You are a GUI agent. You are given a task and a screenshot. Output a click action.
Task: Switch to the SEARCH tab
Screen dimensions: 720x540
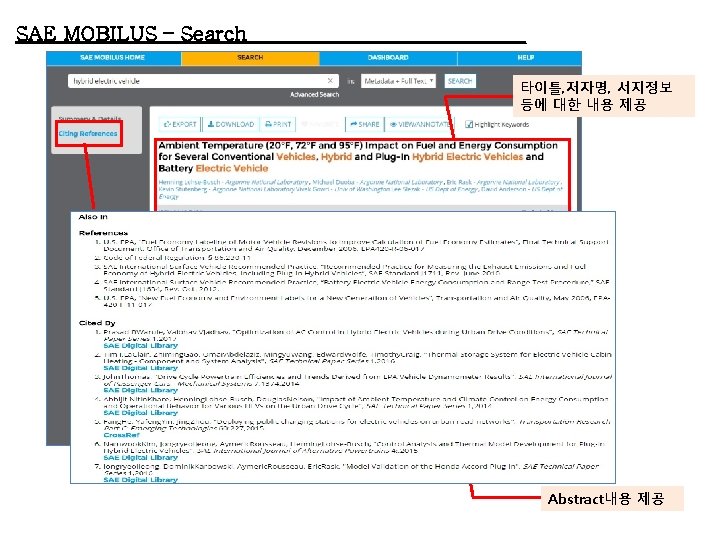(250, 58)
